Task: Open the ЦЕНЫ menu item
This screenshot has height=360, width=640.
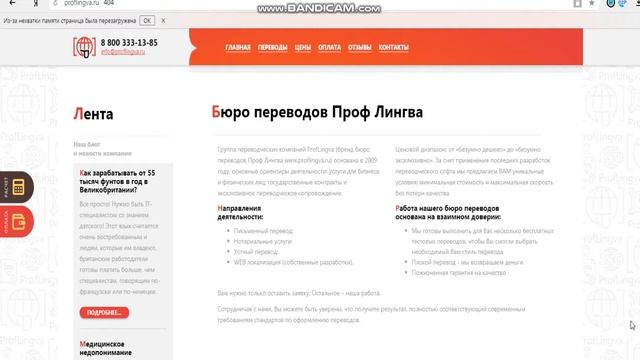Action: click(303, 47)
